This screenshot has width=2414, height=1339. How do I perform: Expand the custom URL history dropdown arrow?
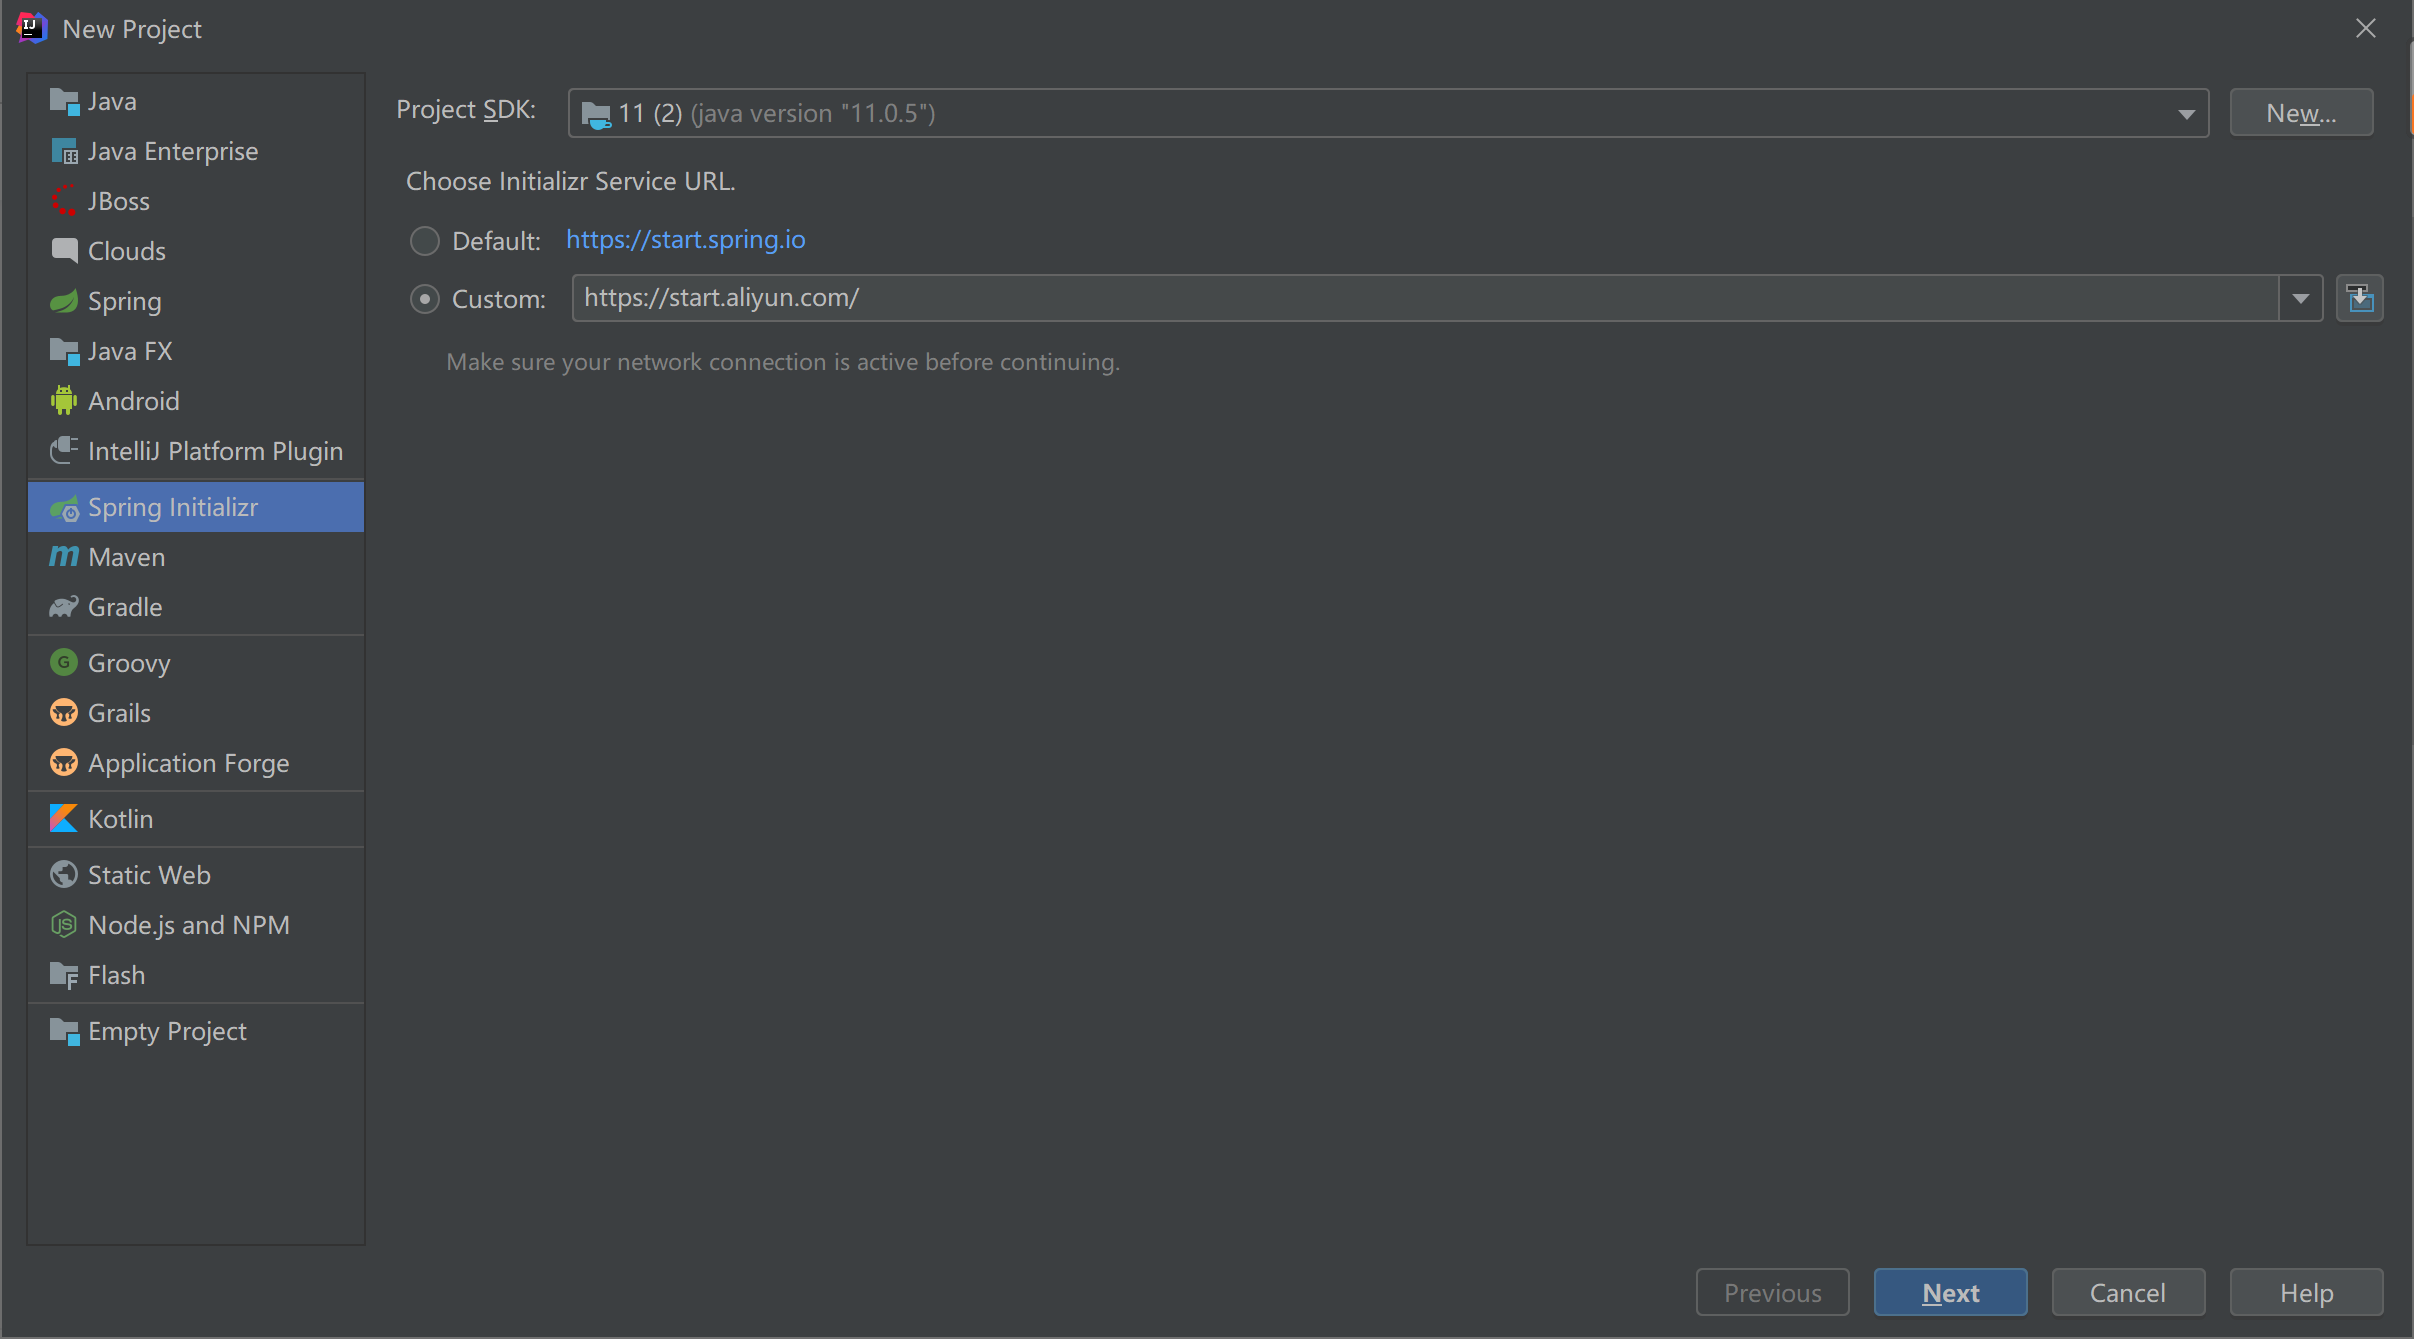[x=2300, y=298]
